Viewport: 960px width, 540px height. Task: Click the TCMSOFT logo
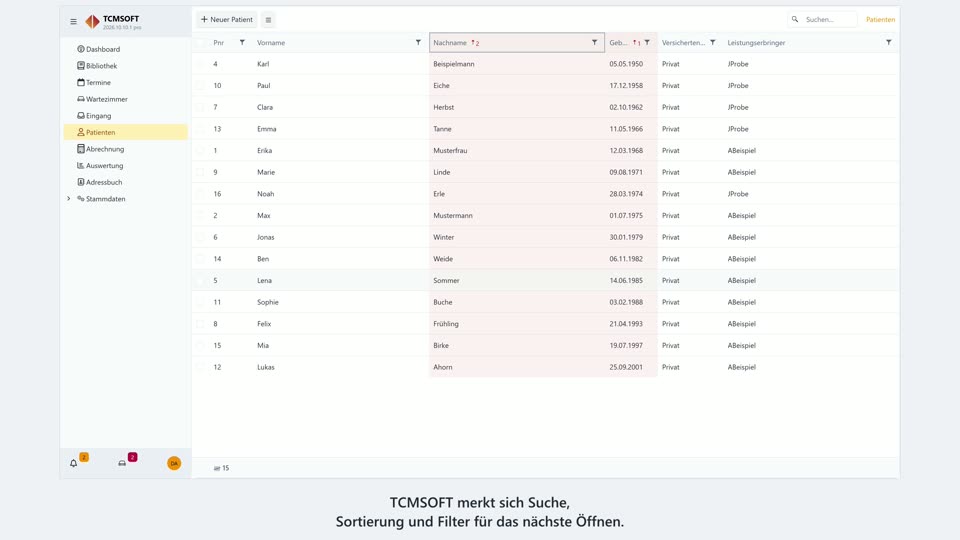(92, 22)
